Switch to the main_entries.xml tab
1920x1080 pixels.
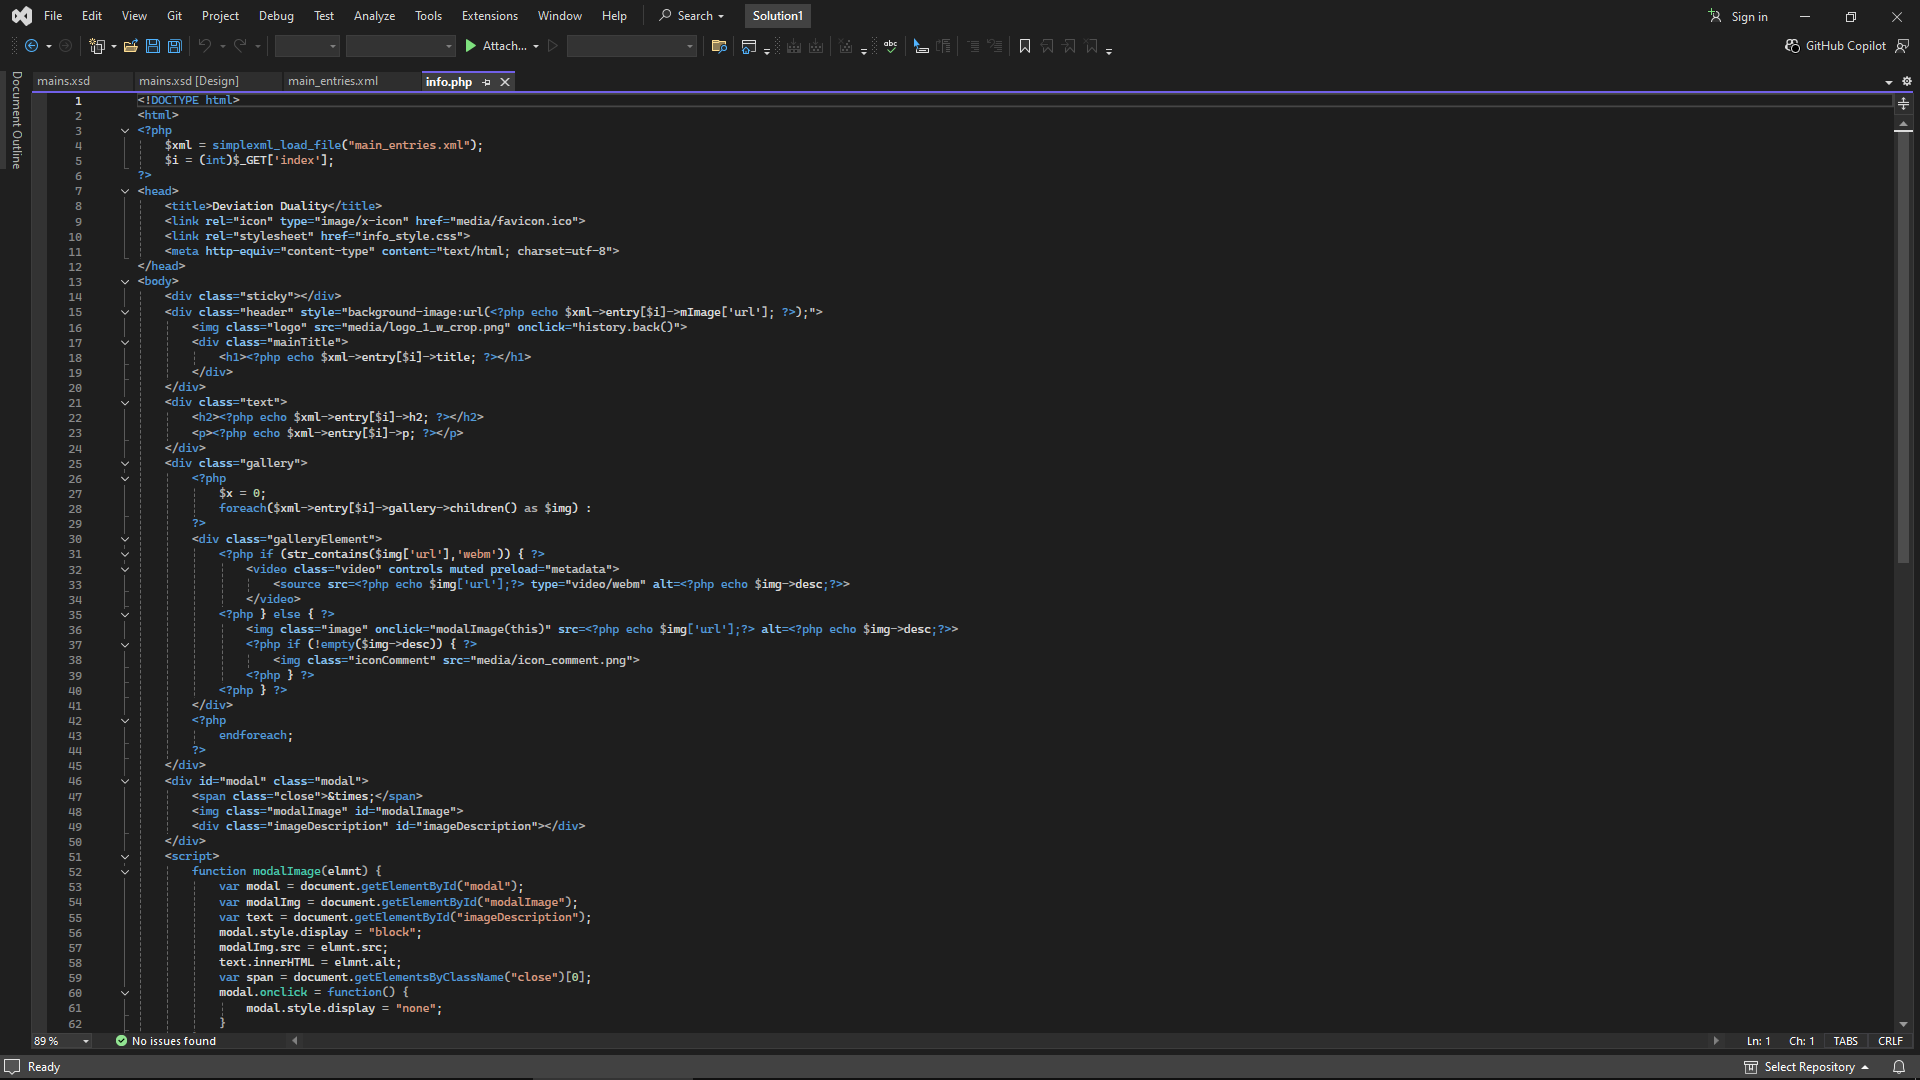(333, 82)
